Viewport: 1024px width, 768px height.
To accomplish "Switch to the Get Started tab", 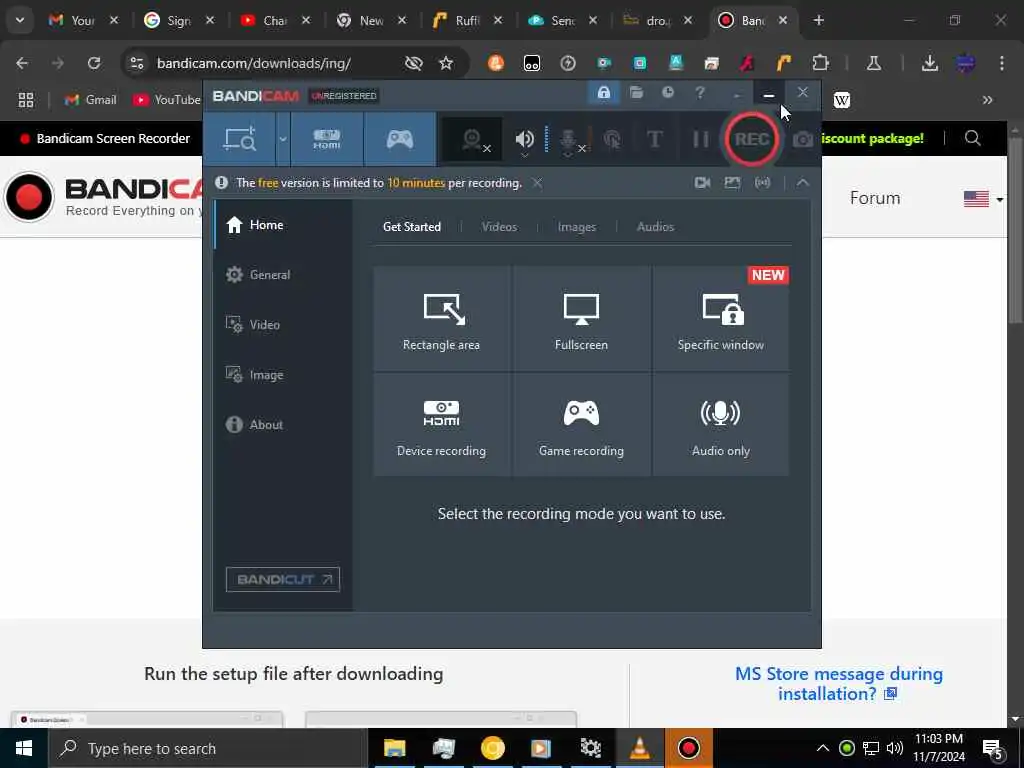I will [411, 227].
